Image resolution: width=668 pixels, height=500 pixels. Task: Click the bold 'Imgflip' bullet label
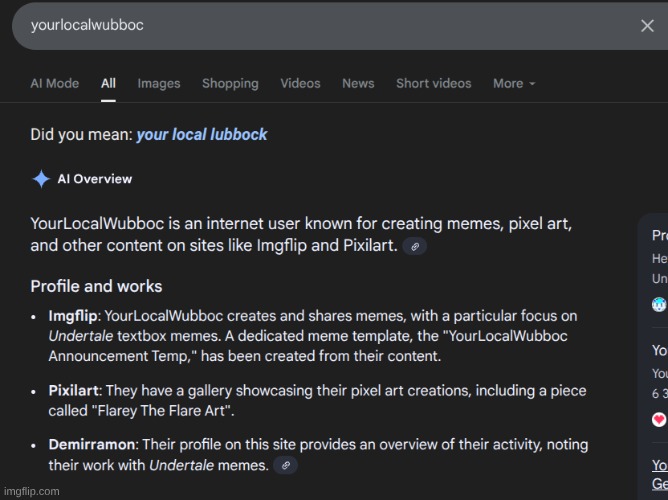(x=73, y=316)
